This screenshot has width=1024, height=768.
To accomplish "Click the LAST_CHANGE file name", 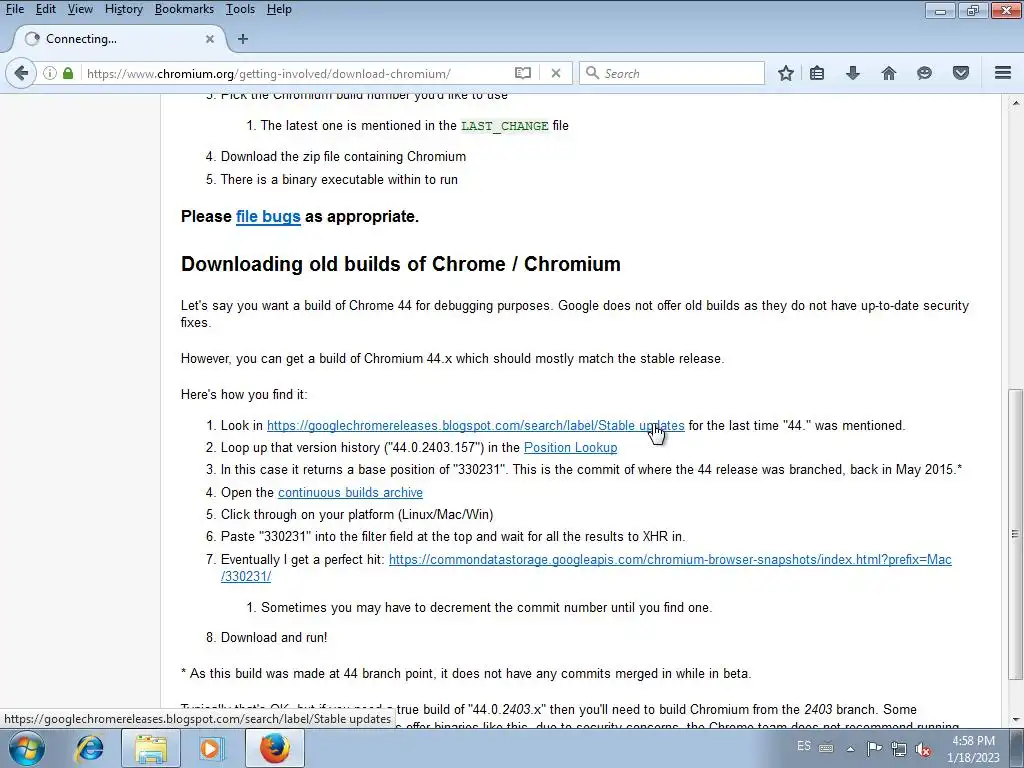I will click(505, 126).
